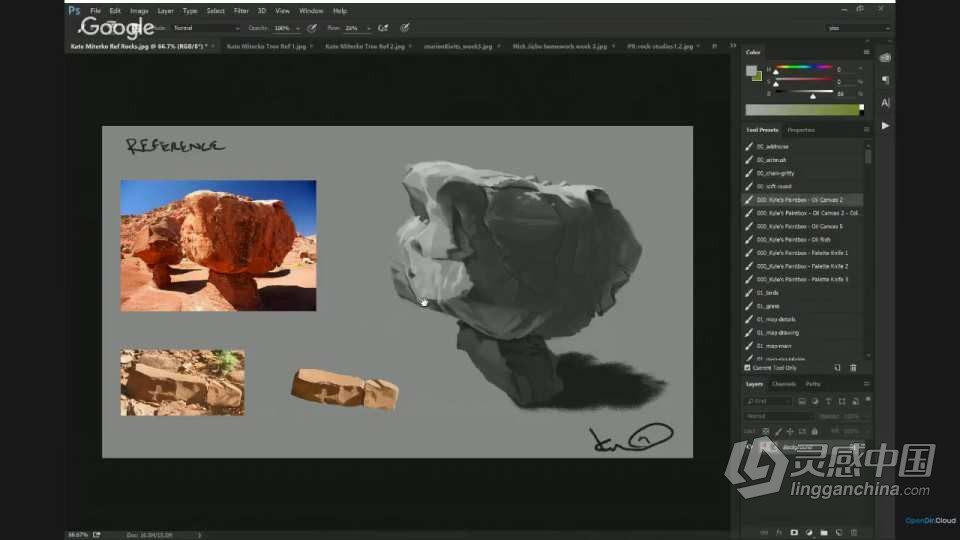Open the Actions play icon in dock

click(885, 126)
